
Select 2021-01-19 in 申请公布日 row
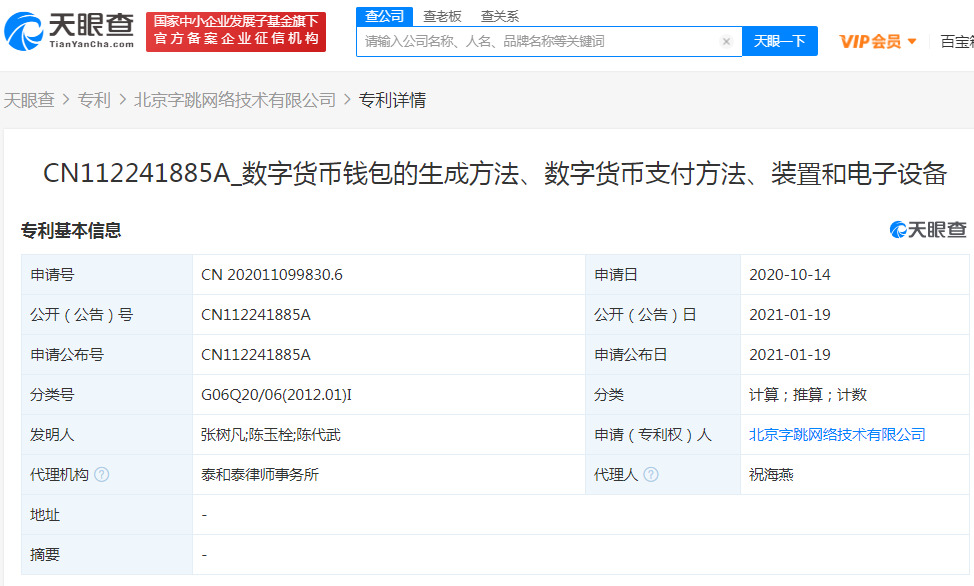790,355
